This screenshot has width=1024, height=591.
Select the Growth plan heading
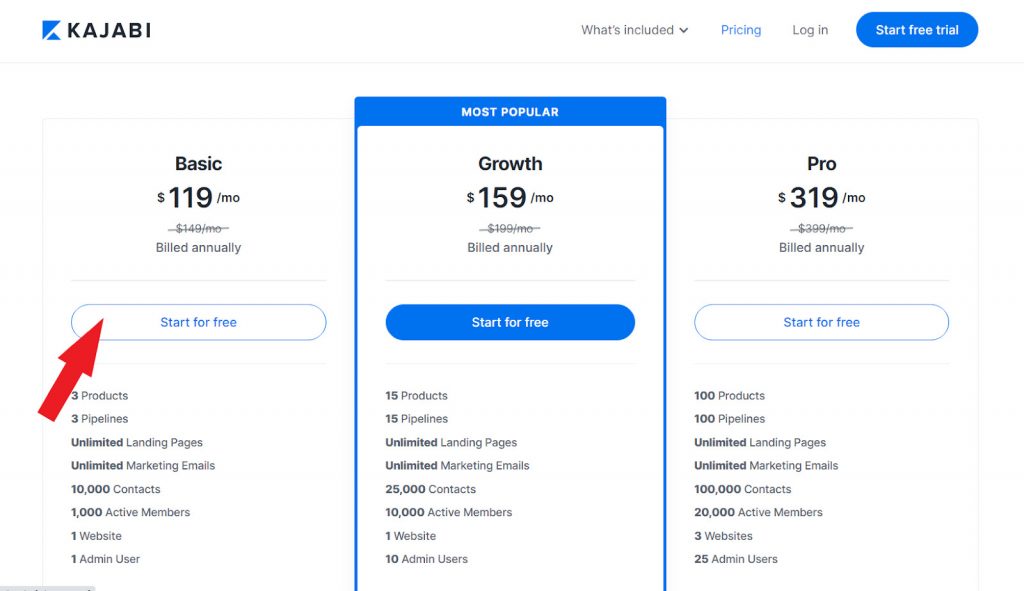click(x=510, y=163)
